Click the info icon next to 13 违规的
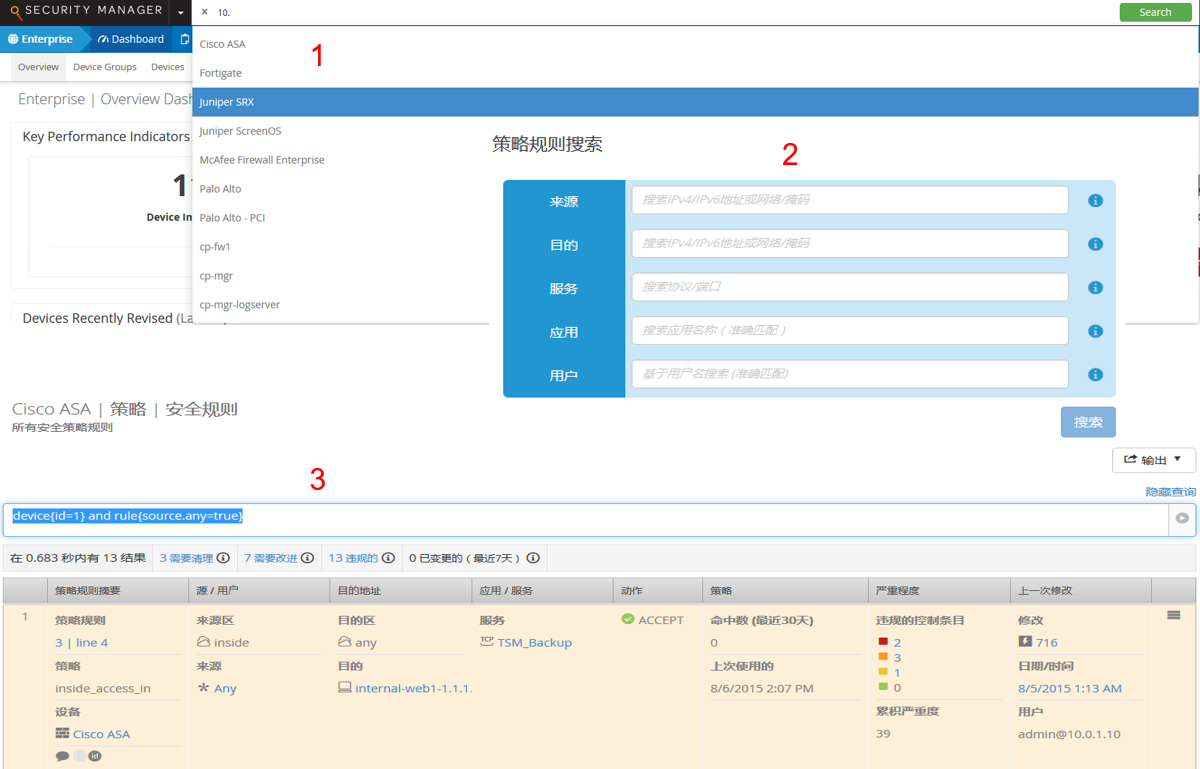1200x769 pixels. pos(388,558)
